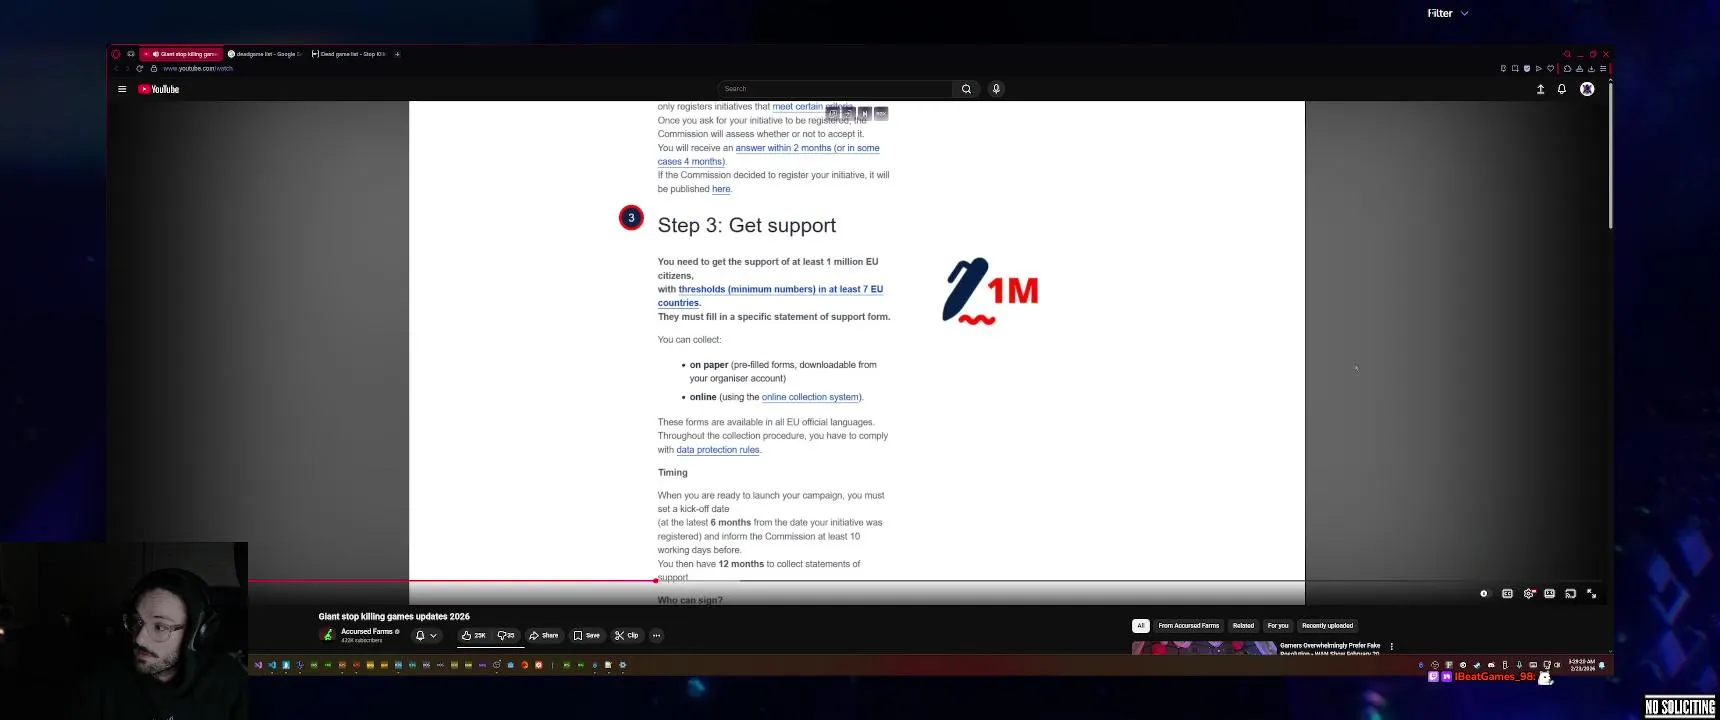Open a new browser tab with plus
The image size is (1720, 720).
click(397, 54)
